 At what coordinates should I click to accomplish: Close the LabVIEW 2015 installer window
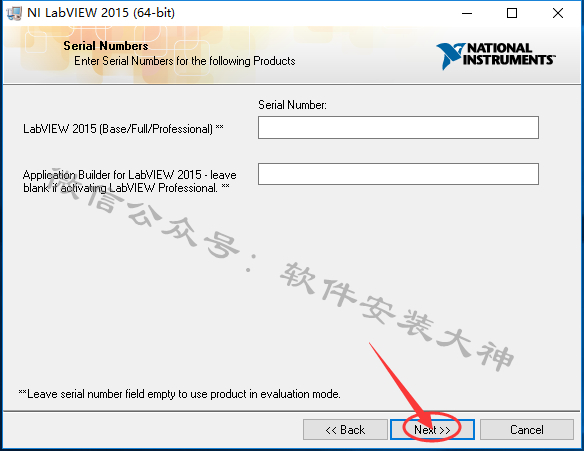coord(558,13)
